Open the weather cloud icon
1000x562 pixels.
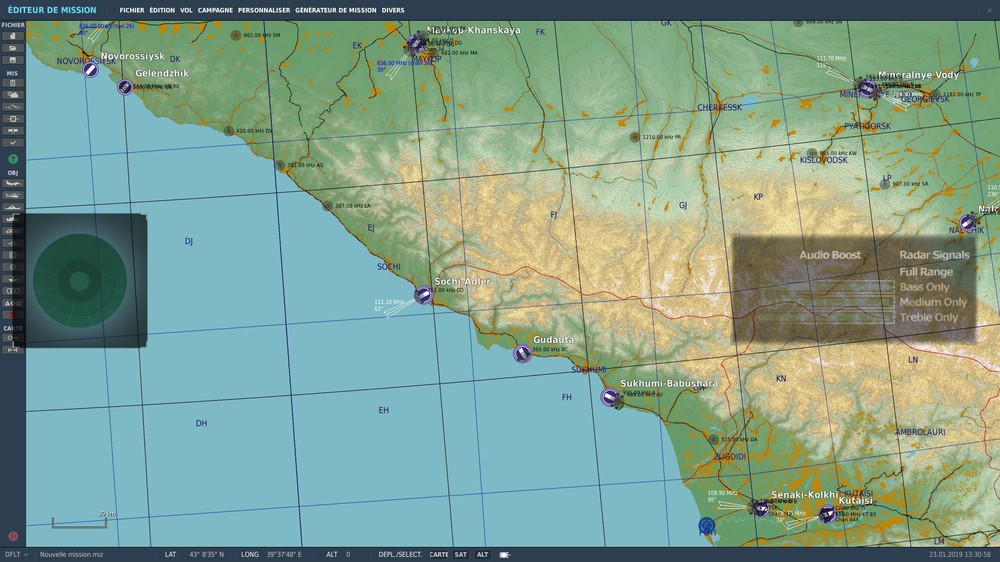point(12,95)
